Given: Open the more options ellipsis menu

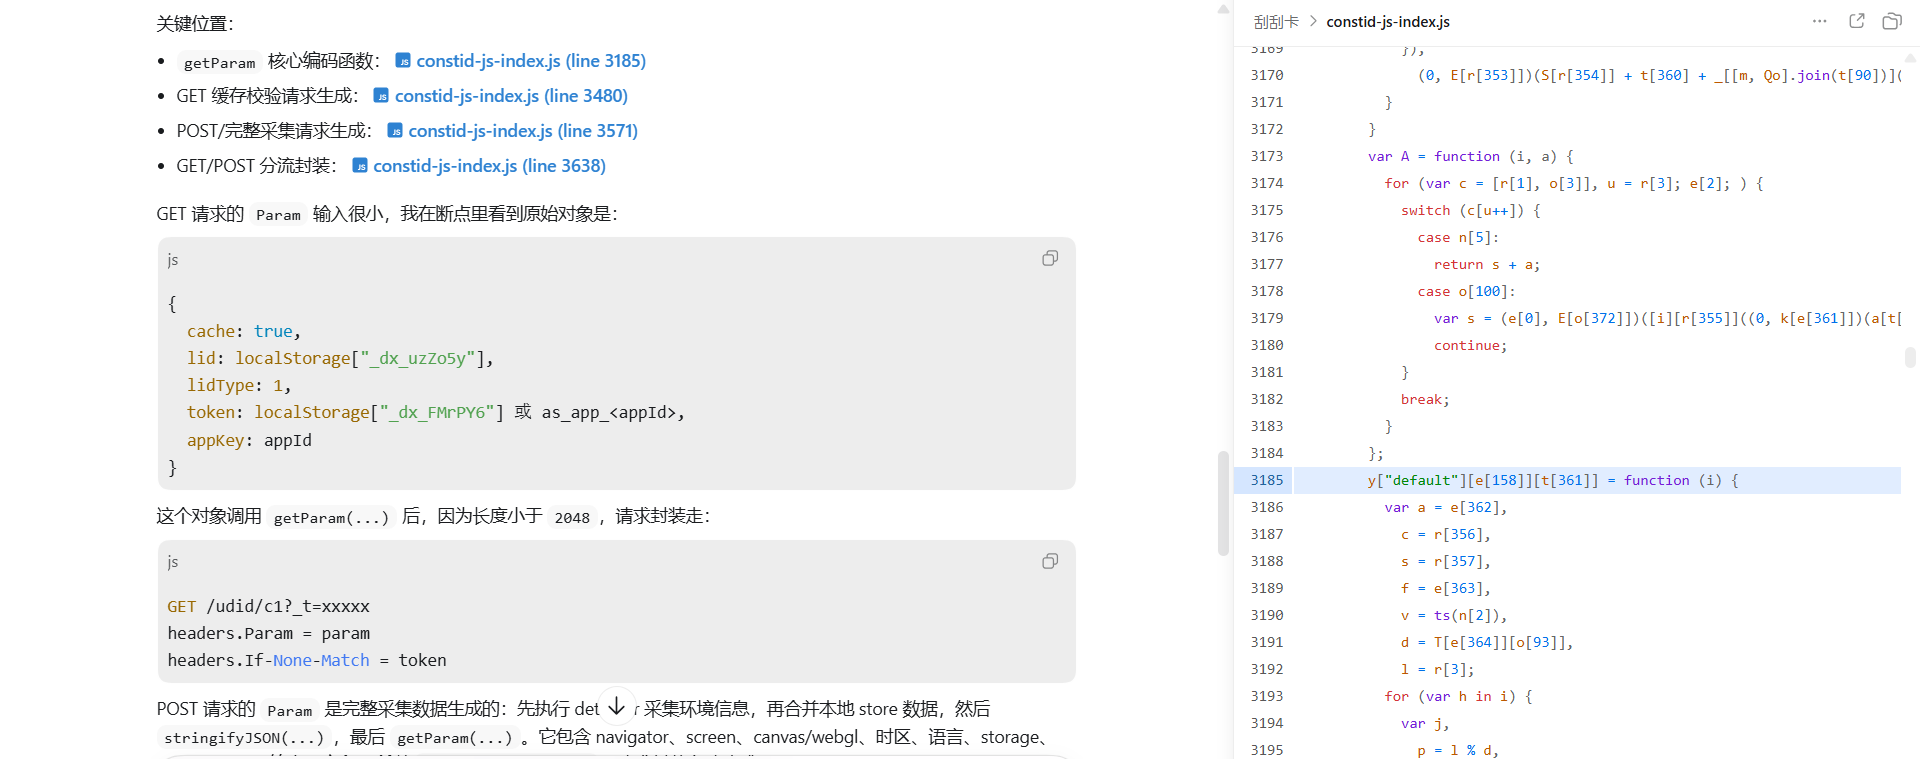Looking at the screenshot, I should click(1819, 21).
